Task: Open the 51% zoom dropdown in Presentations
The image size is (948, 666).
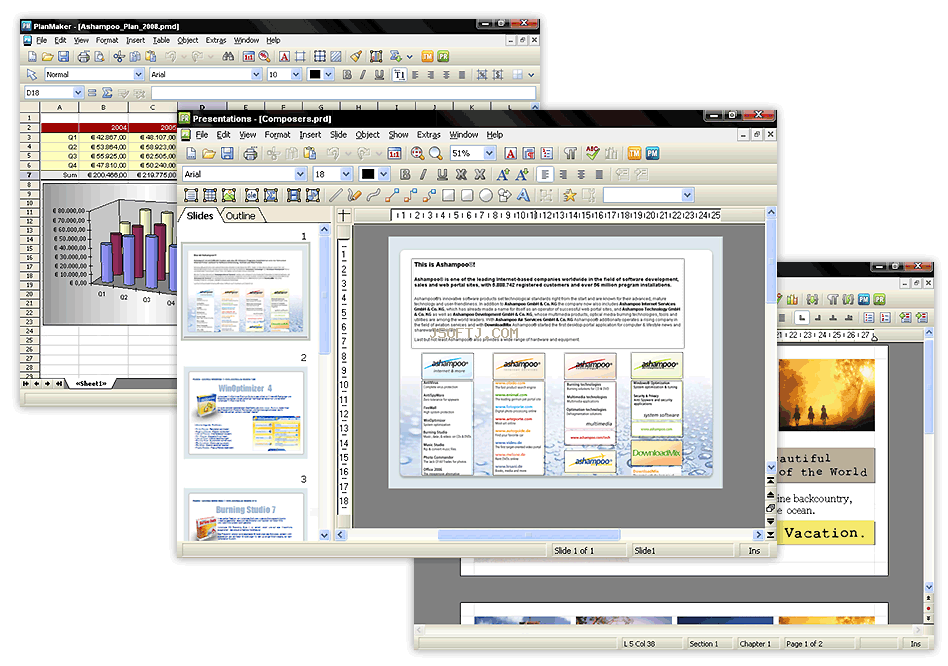Action: tap(490, 154)
